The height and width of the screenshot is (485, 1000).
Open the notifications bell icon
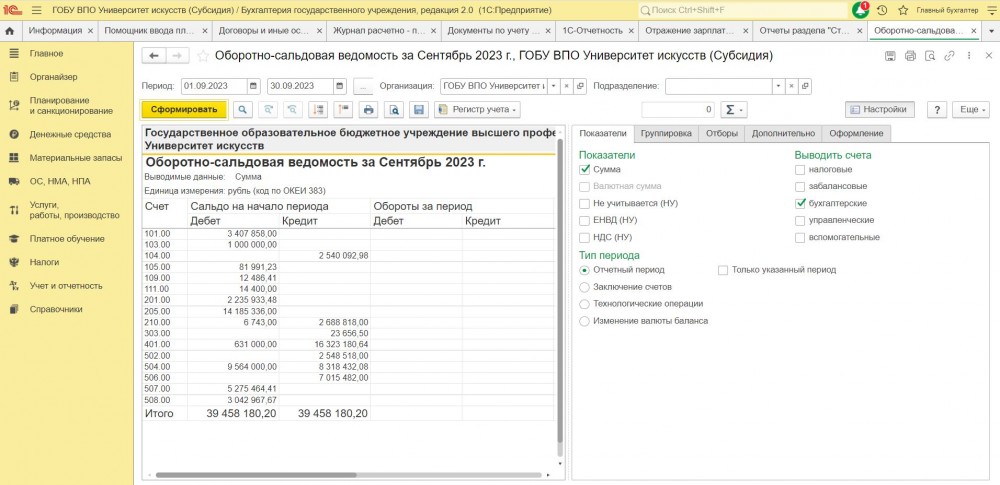coord(860,9)
